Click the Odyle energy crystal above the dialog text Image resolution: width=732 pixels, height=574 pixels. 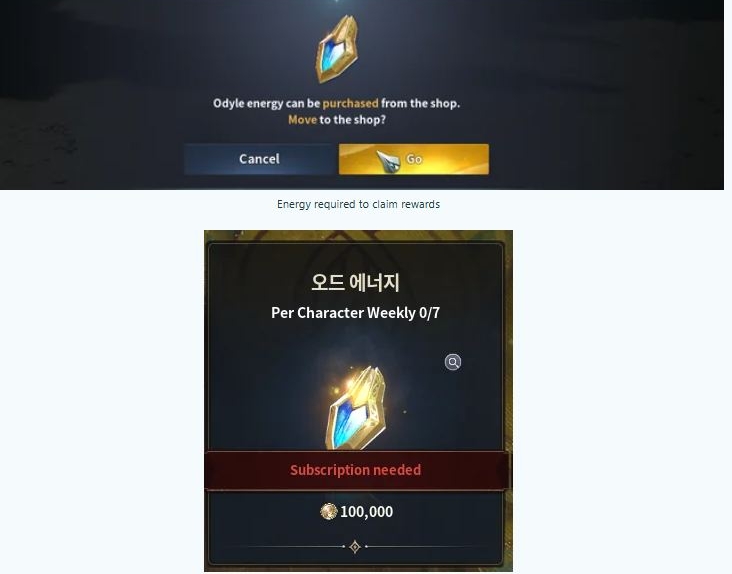[337, 49]
